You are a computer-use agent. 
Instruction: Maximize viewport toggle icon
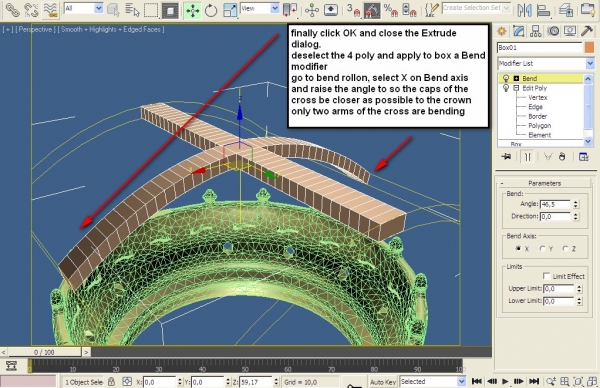[x=592, y=381]
